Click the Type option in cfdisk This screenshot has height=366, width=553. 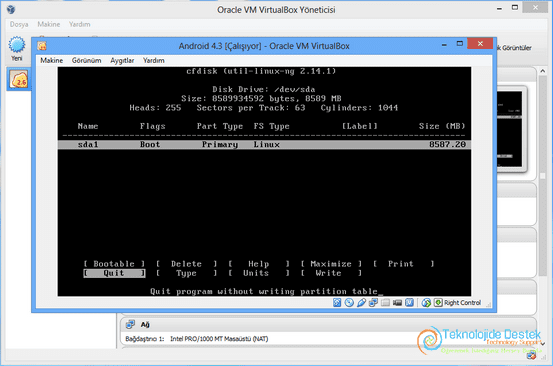(187, 273)
